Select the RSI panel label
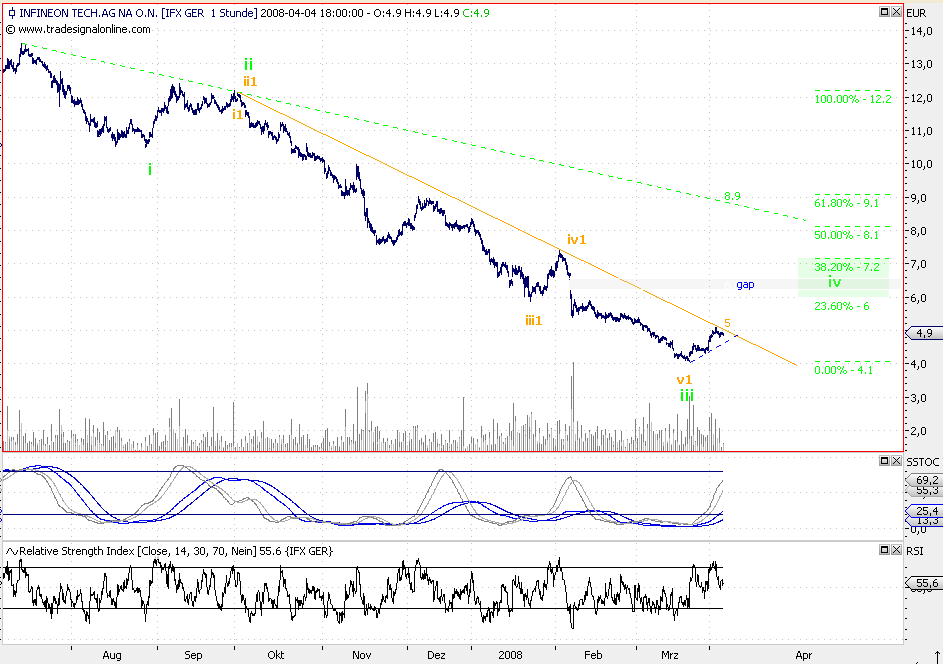This screenshot has height=664, width=943. pos(913,549)
